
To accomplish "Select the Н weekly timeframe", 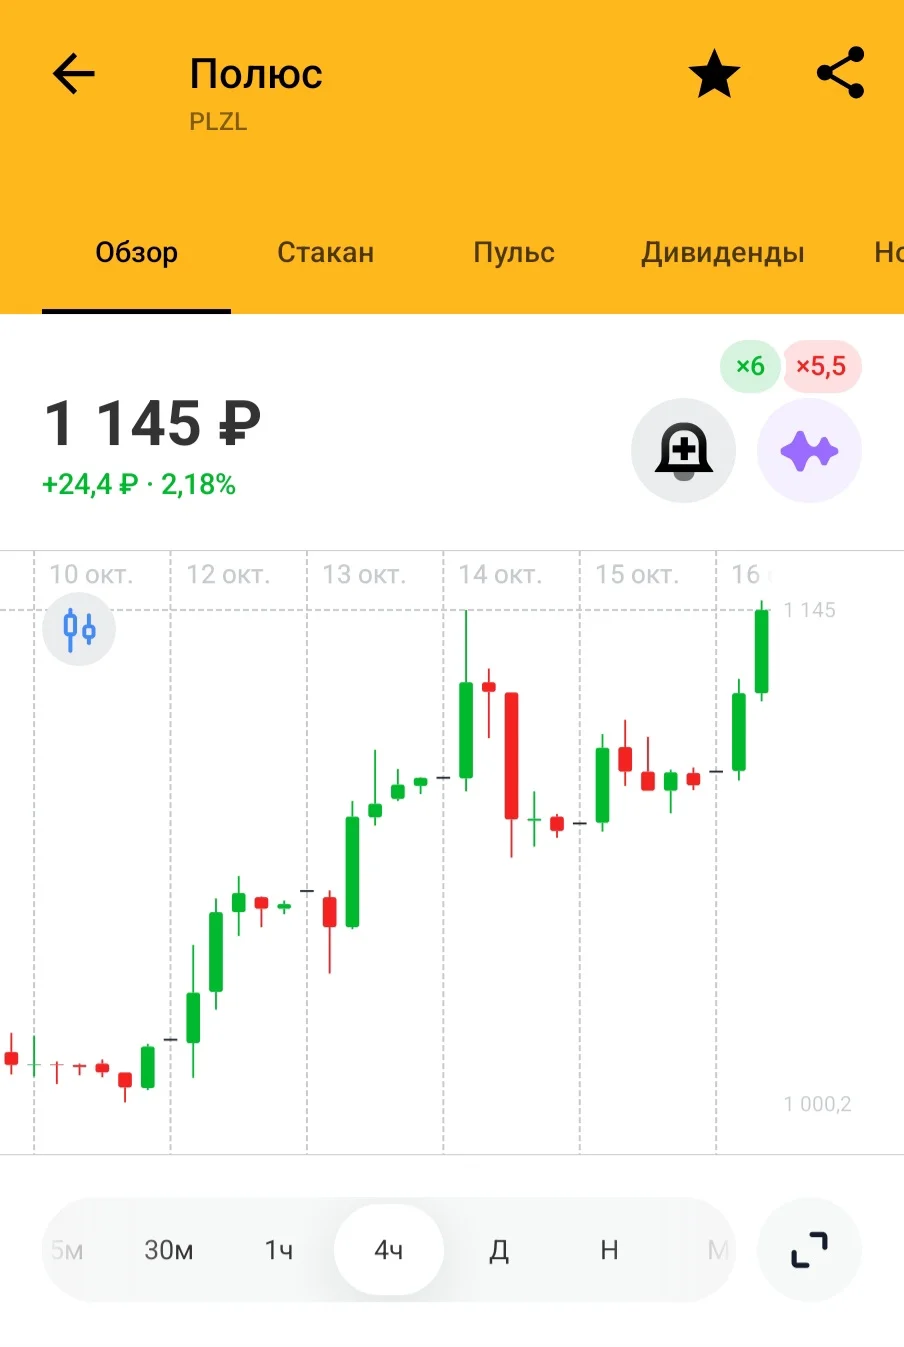I will coord(609,1250).
